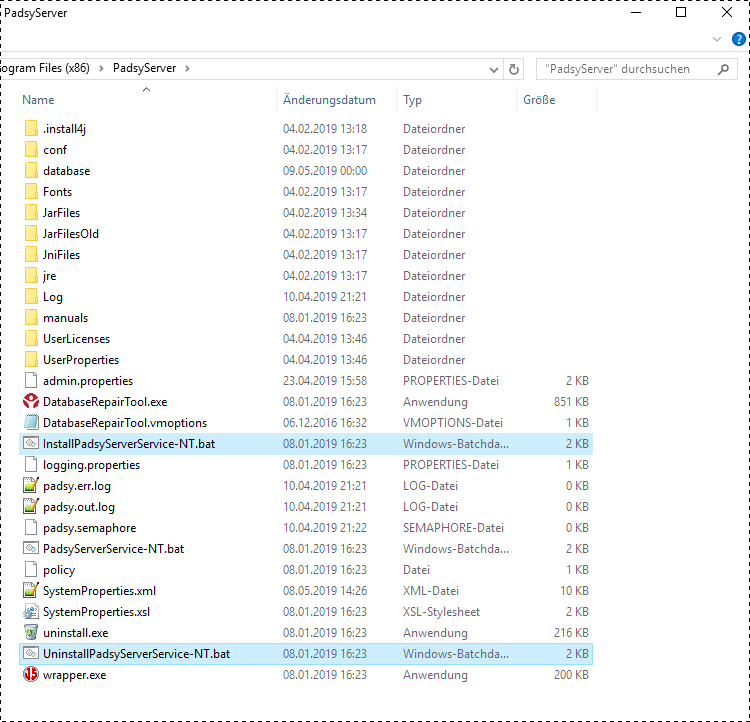Sort by Änderungsdatum column header
Image resolution: width=750 pixels, height=722 pixels.
(x=329, y=100)
